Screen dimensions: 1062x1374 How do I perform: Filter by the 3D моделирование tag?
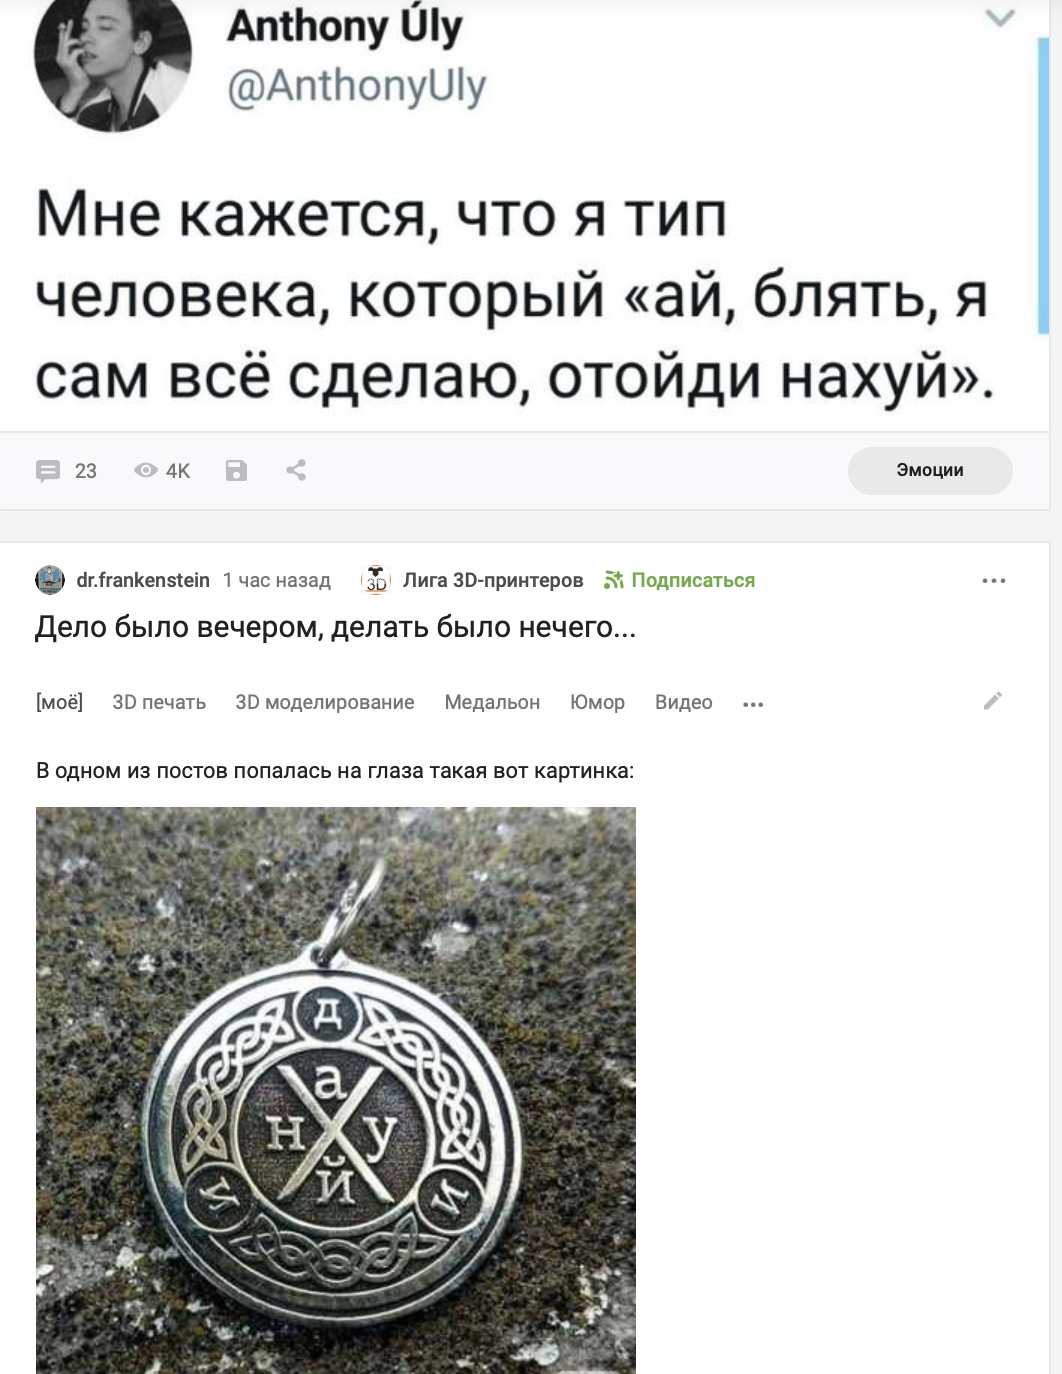(x=325, y=702)
